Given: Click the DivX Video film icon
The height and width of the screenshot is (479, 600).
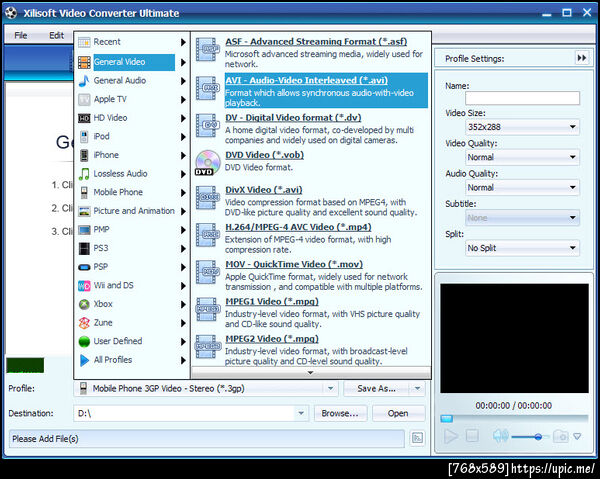Looking at the screenshot, I should 208,197.
